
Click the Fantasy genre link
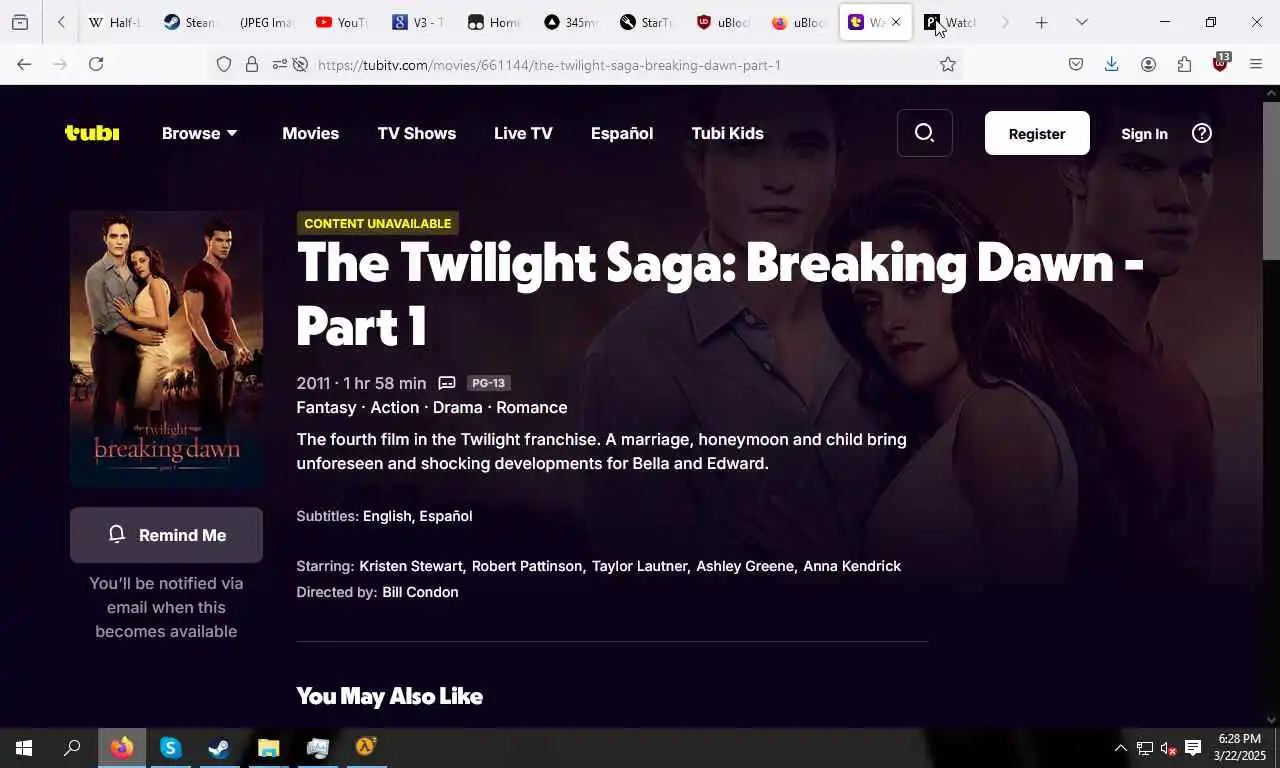tap(326, 407)
